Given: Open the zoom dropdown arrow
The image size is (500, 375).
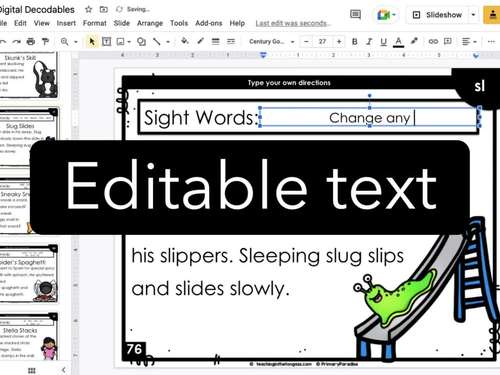Looking at the screenshot, I should click(x=76, y=42).
